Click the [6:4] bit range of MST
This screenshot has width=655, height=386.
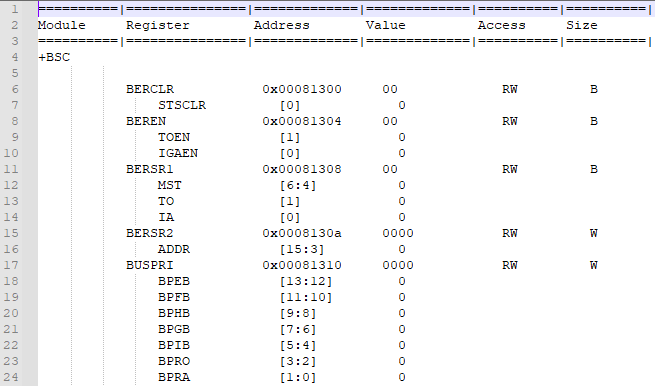click(x=298, y=185)
